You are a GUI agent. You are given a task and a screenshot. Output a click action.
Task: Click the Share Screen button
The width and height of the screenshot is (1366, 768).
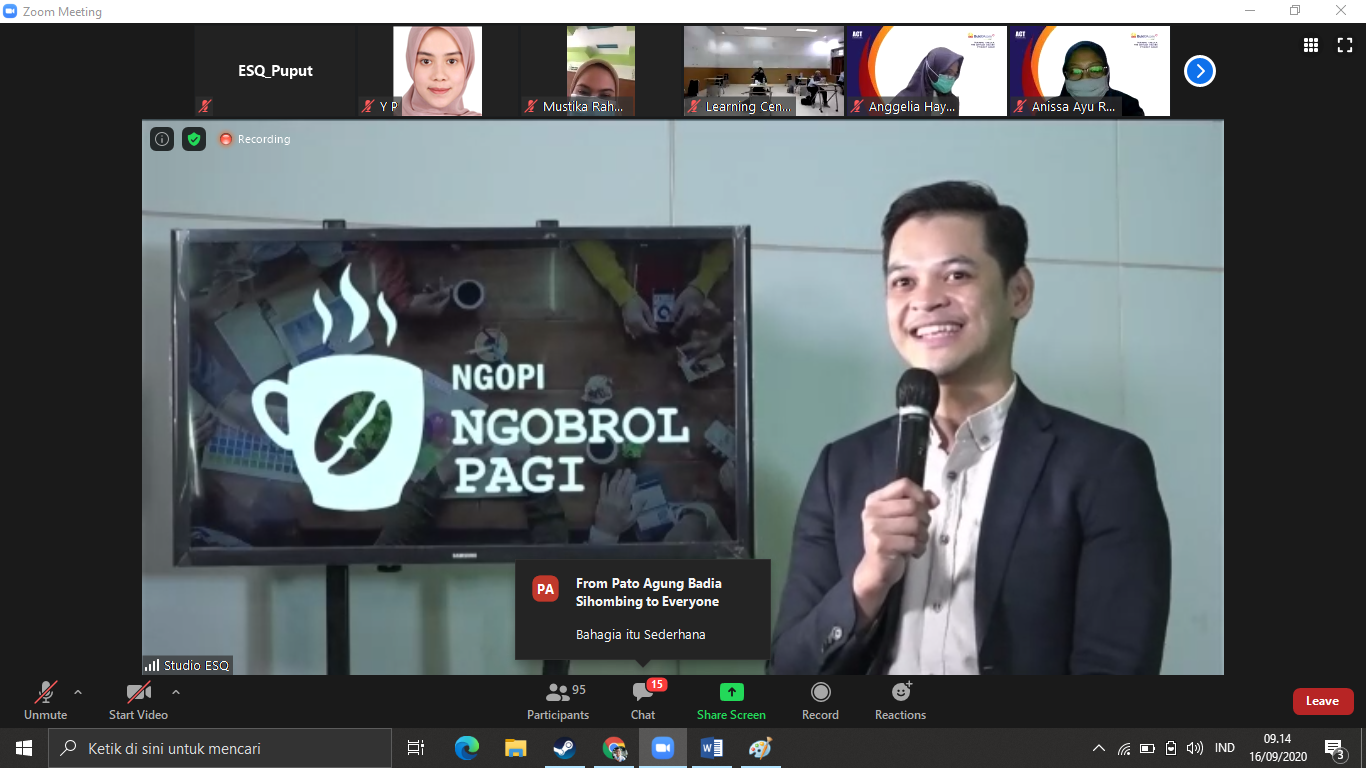[731, 700]
